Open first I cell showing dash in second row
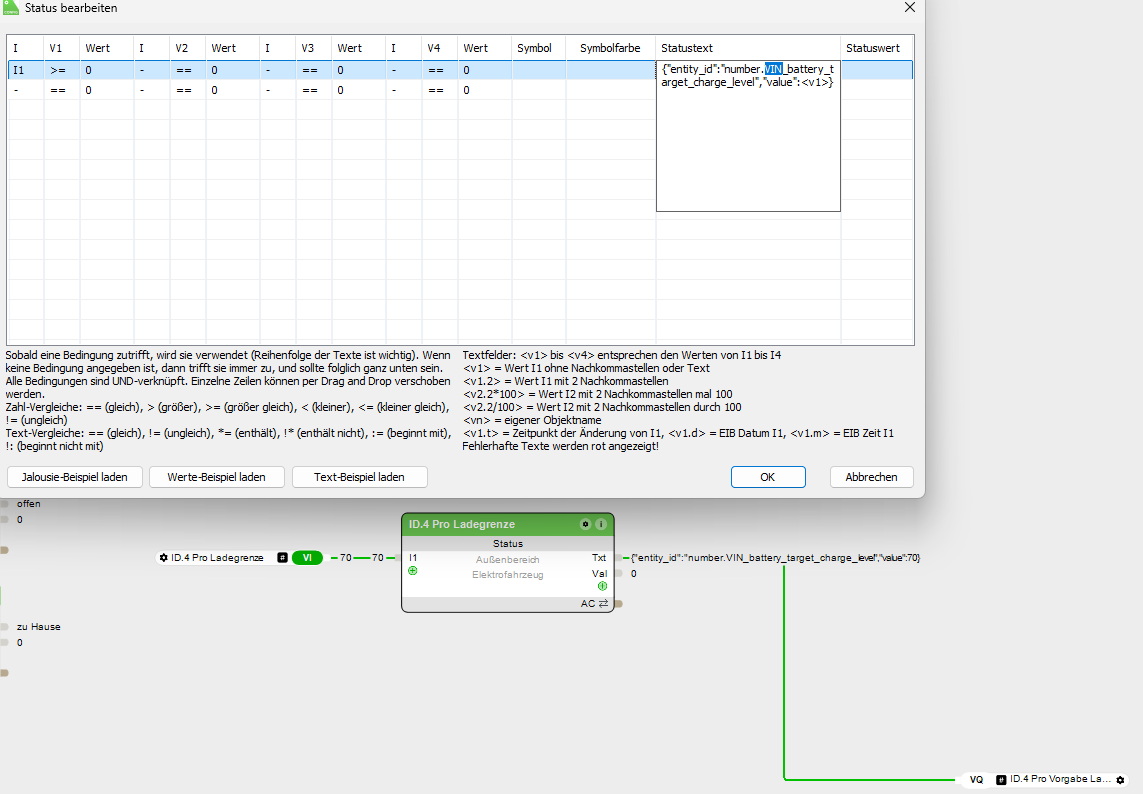1143x794 pixels. click(26, 90)
